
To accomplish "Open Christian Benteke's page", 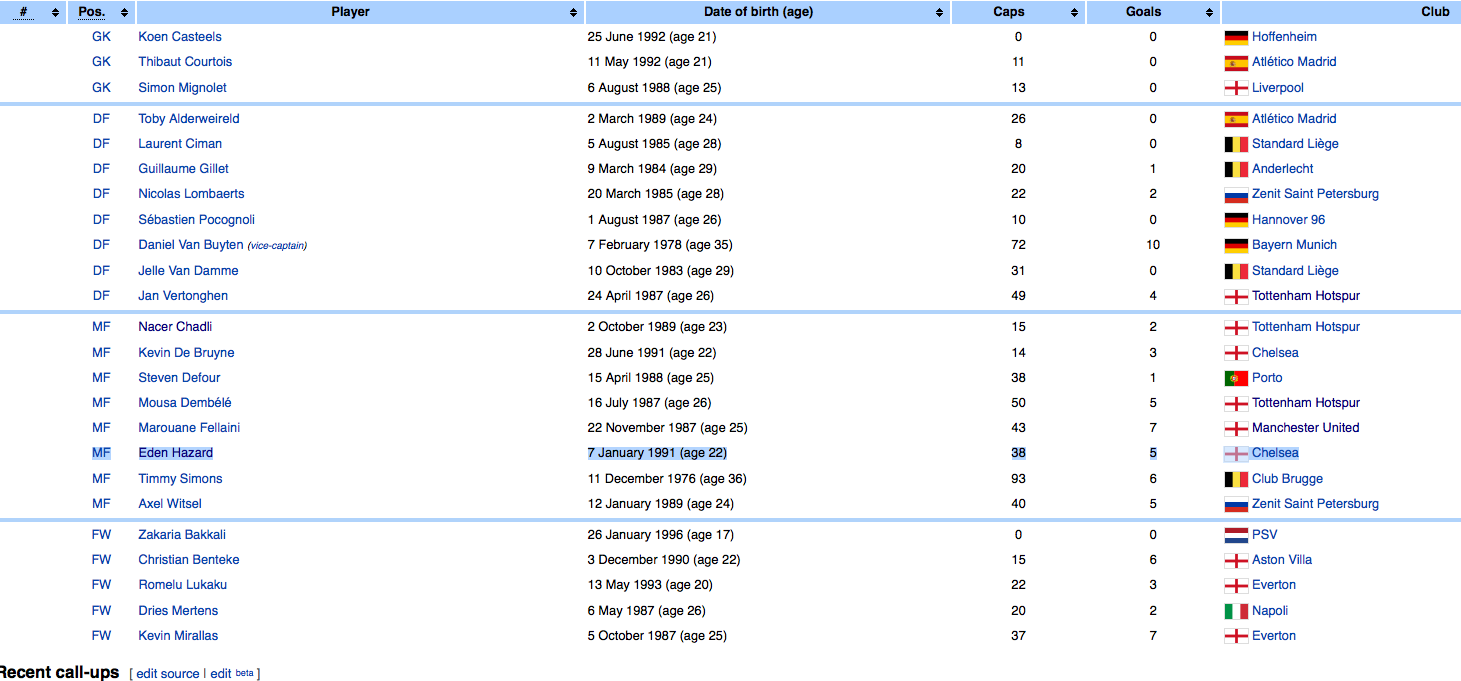I will click(189, 560).
